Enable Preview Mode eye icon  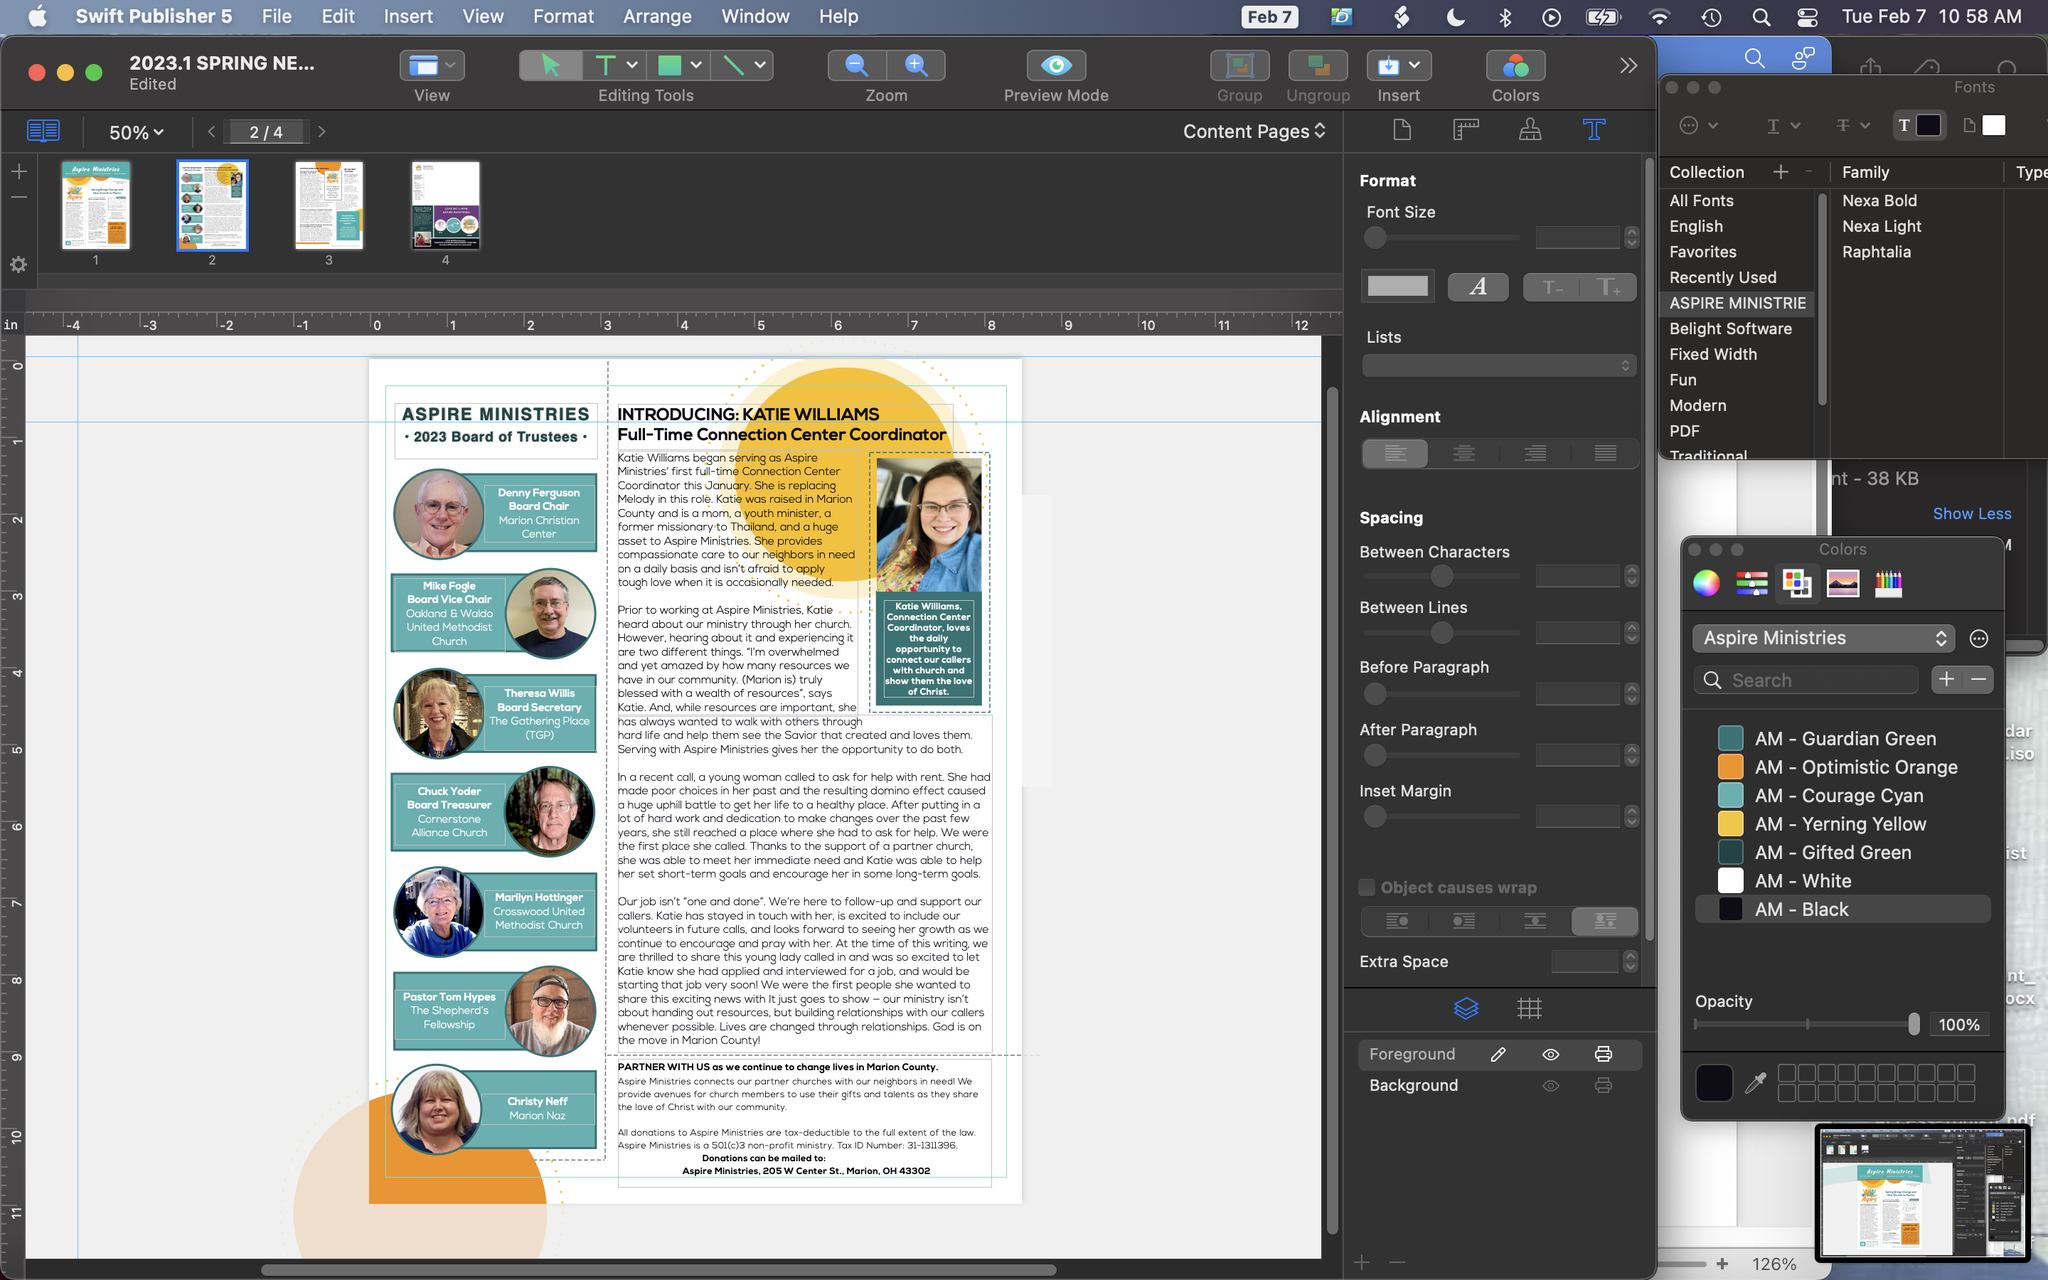click(1056, 65)
